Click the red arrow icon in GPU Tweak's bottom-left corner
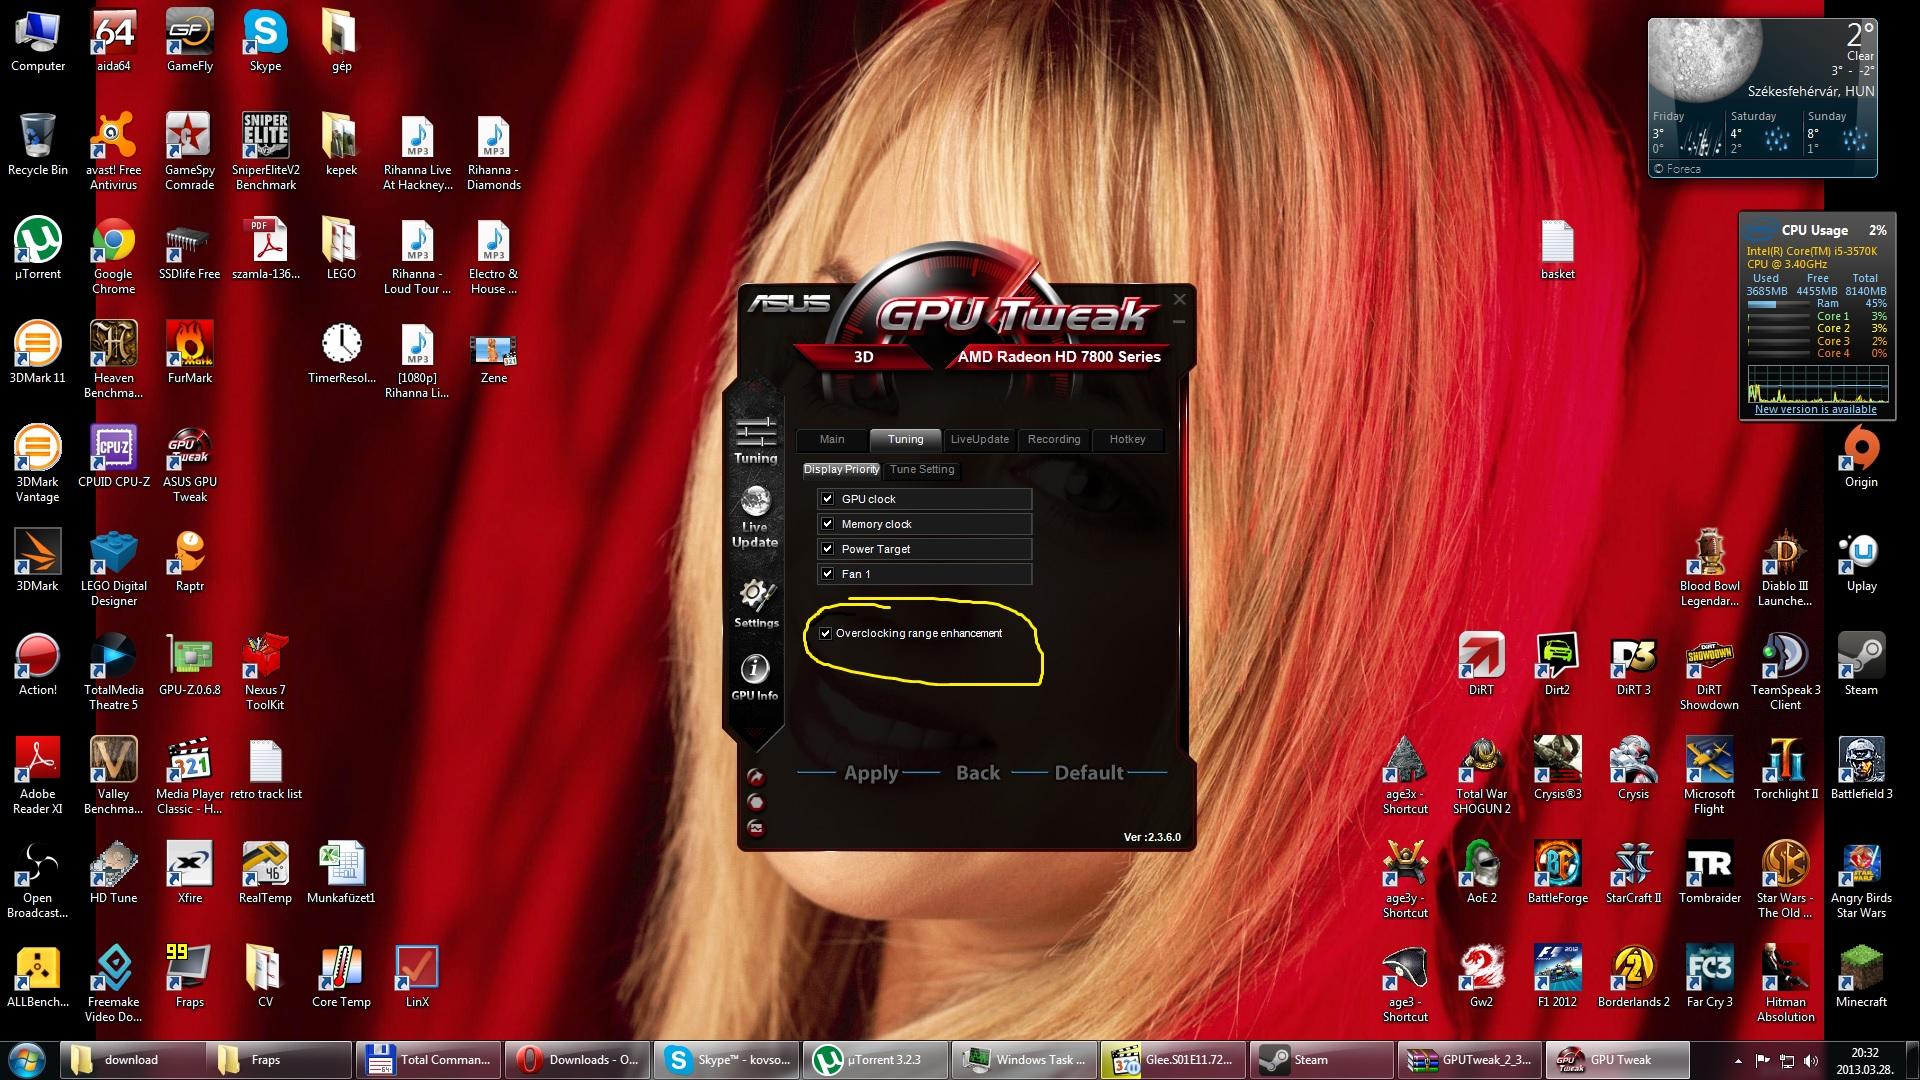The image size is (1920, 1080). pyautogui.click(x=756, y=777)
